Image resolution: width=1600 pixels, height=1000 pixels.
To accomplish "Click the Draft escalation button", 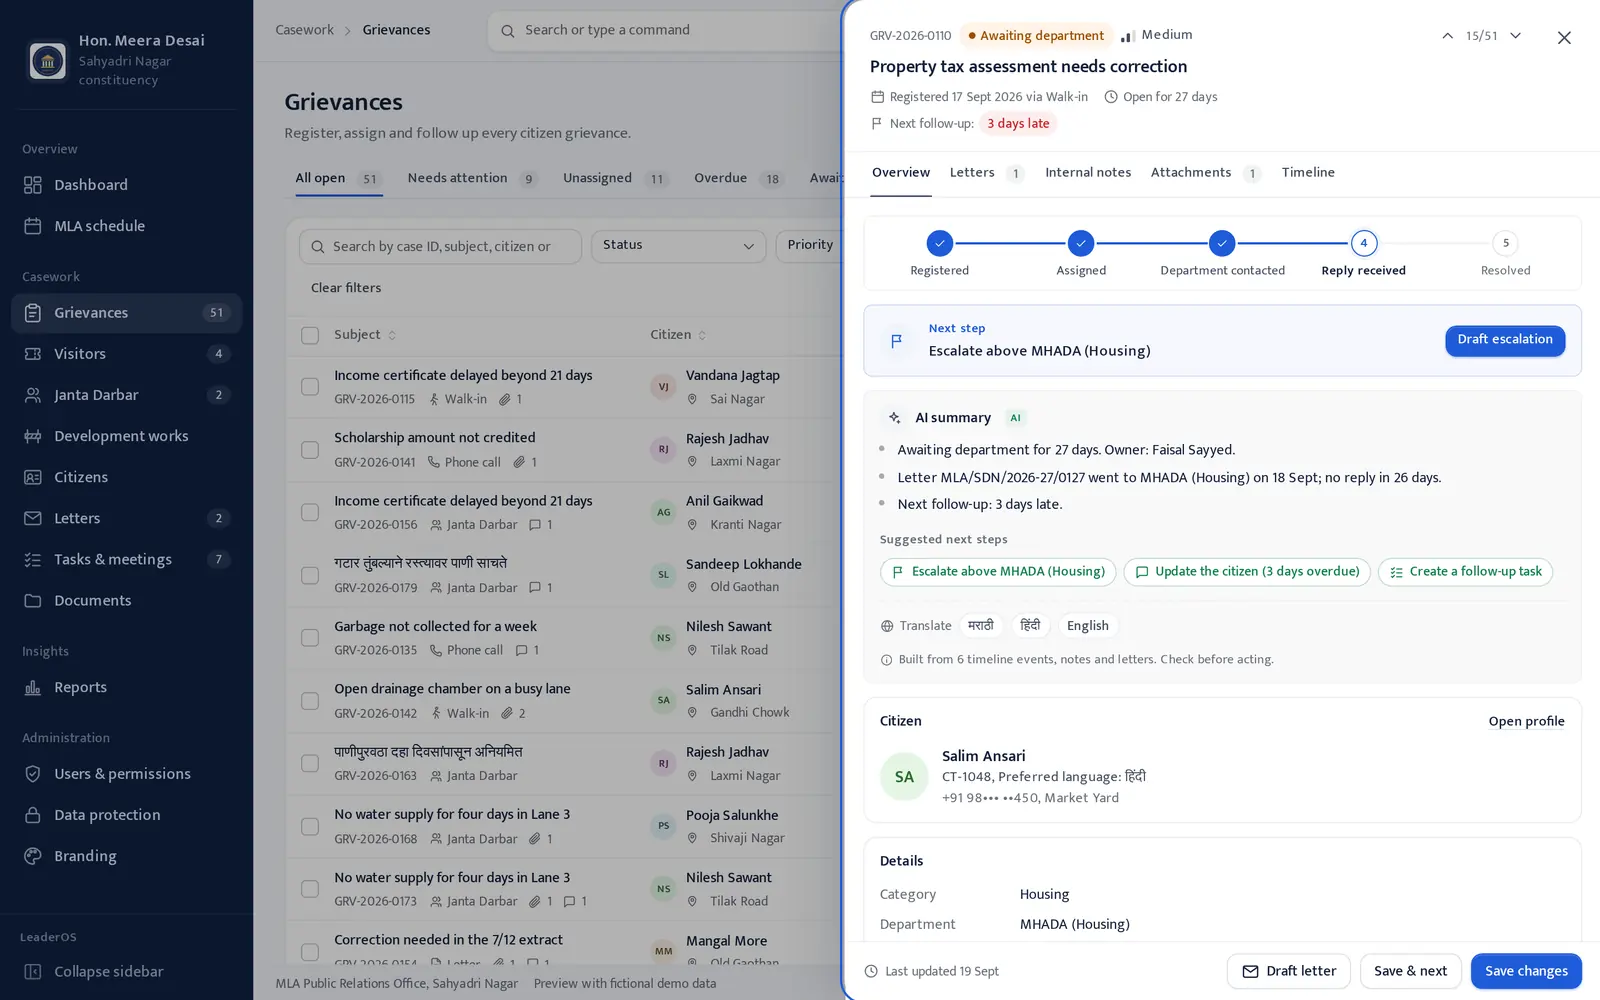I will click(1505, 340).
